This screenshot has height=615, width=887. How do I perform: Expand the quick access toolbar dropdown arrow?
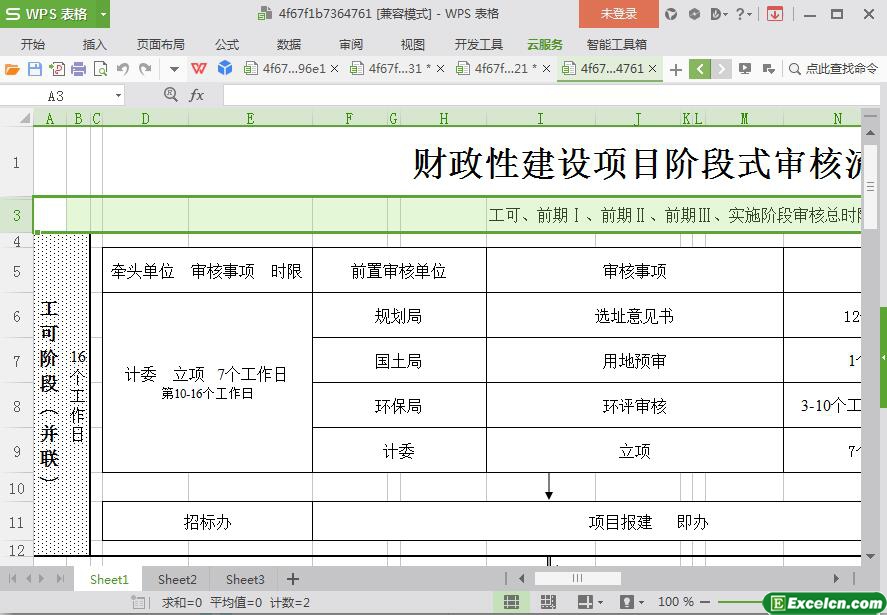(x=174, y=69)
